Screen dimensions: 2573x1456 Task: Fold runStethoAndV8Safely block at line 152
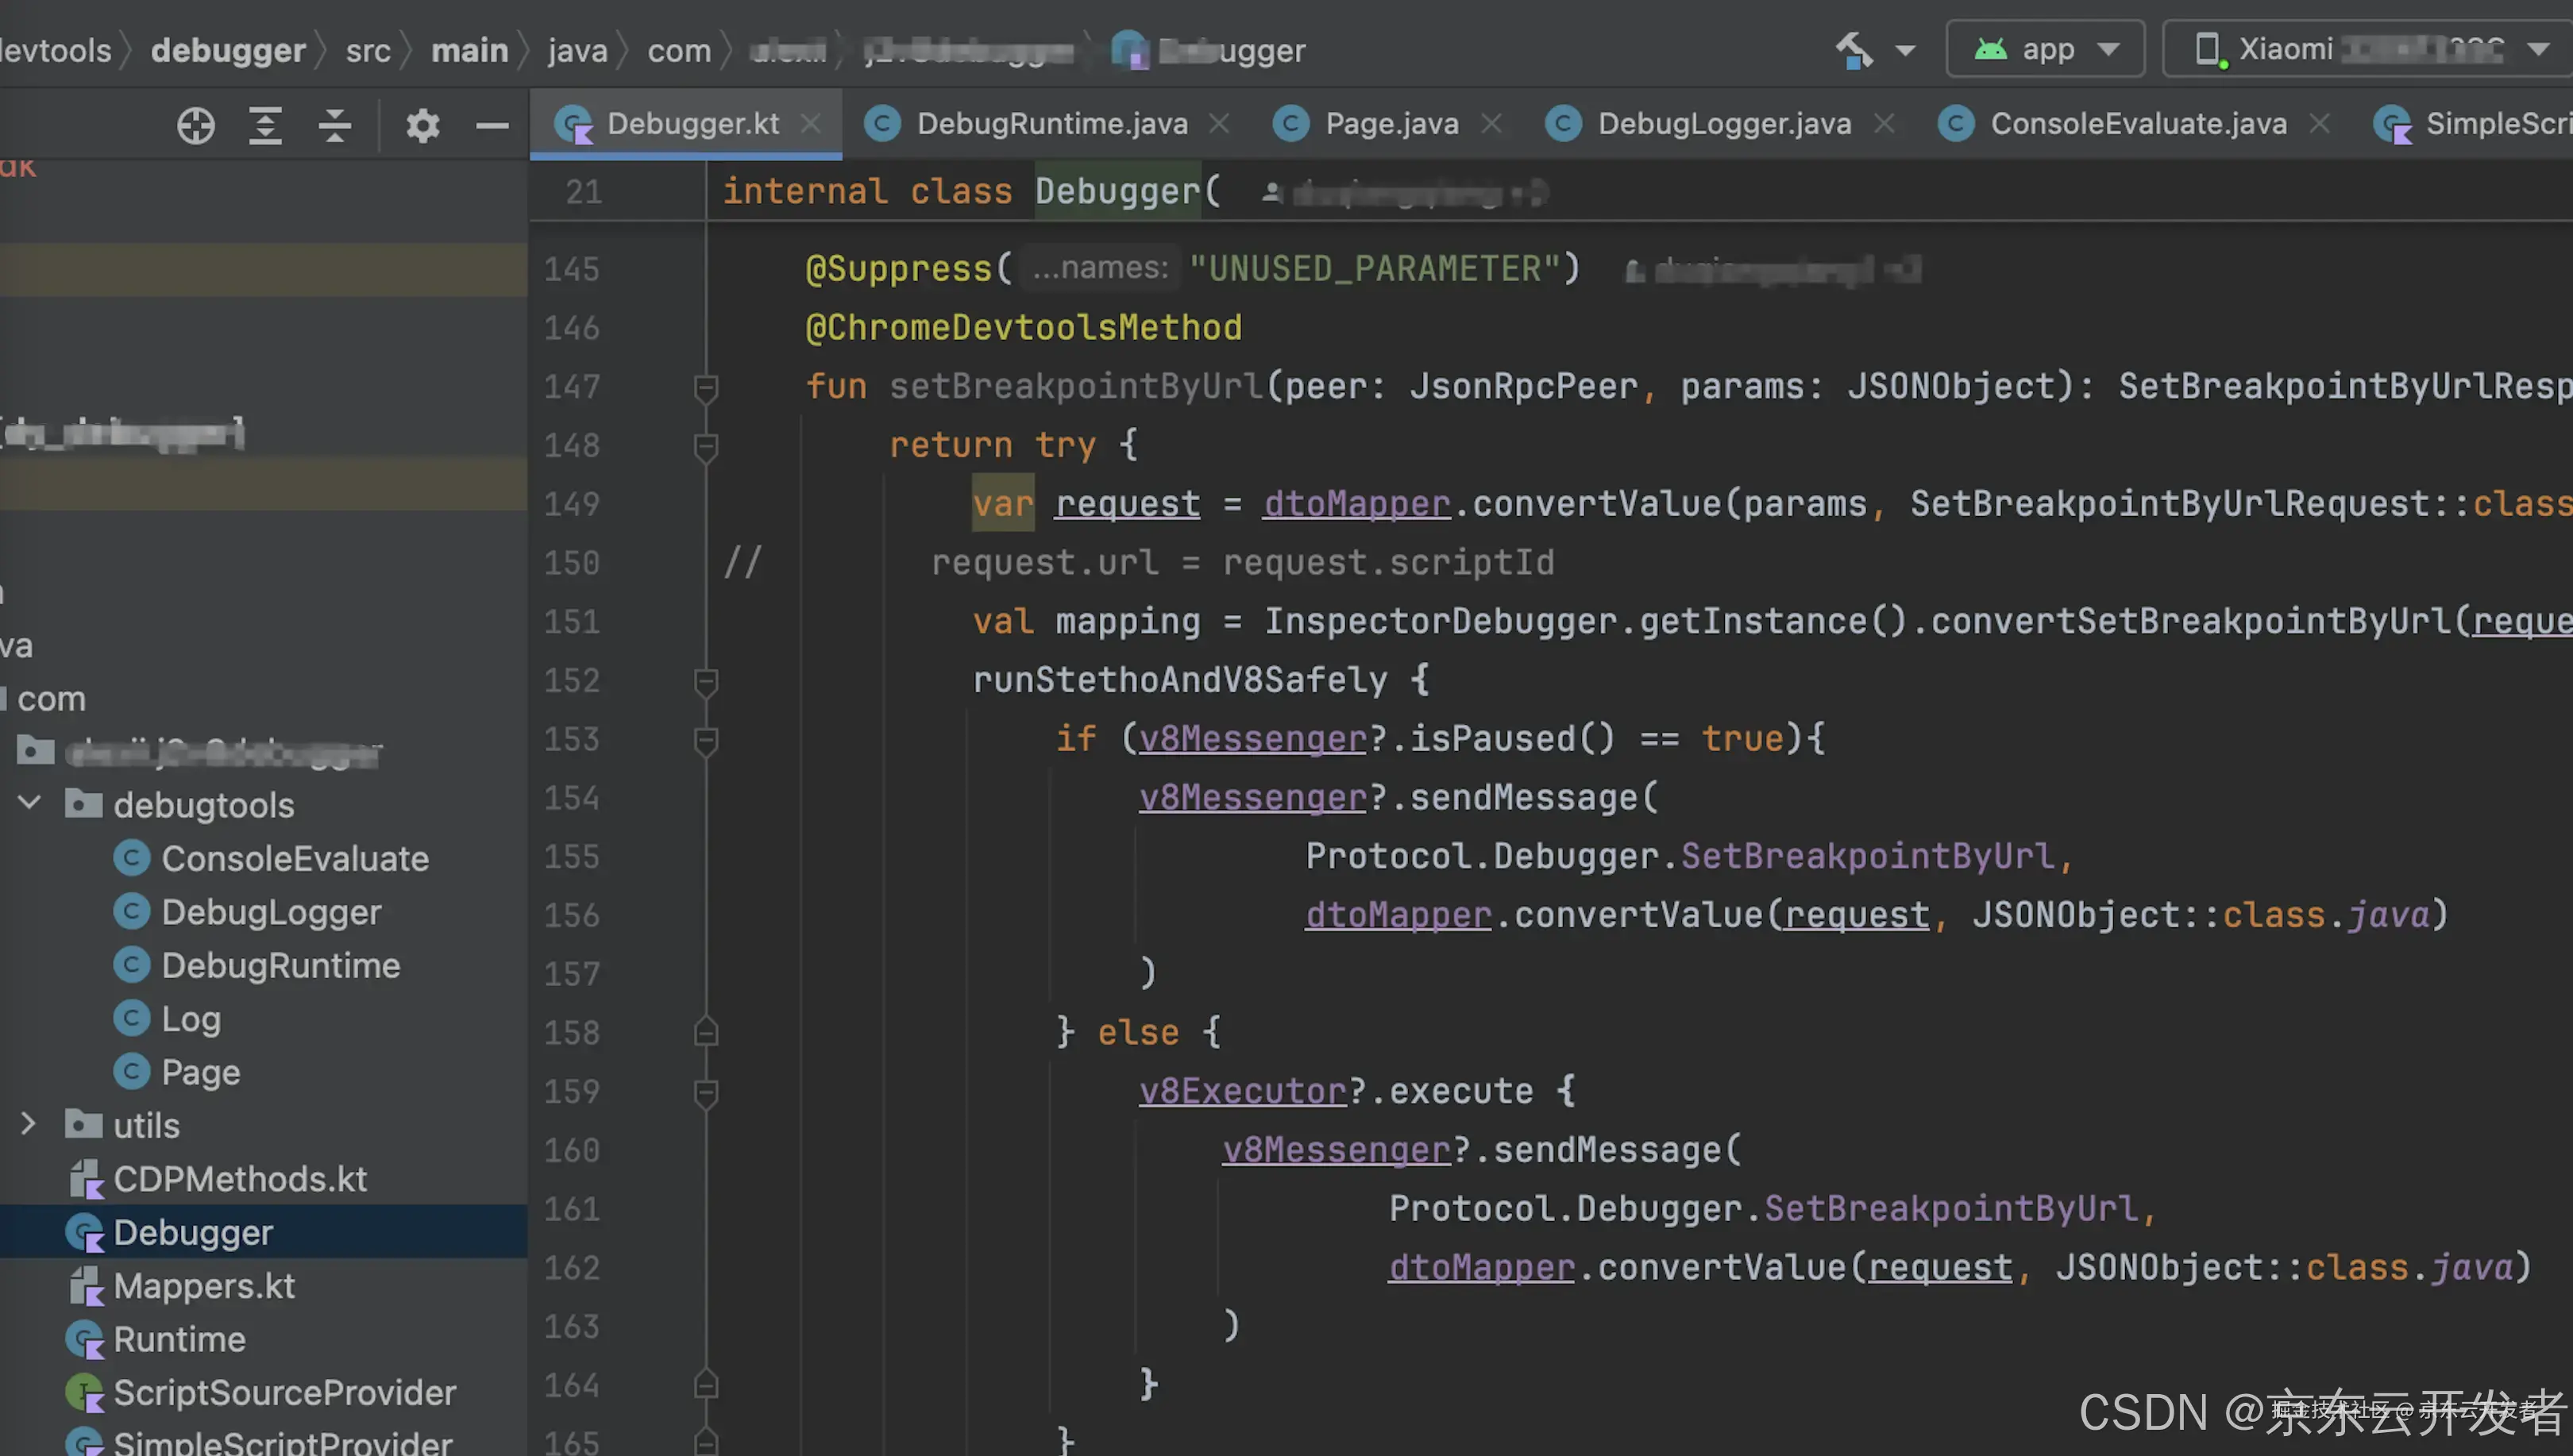(x=706, y=681)
